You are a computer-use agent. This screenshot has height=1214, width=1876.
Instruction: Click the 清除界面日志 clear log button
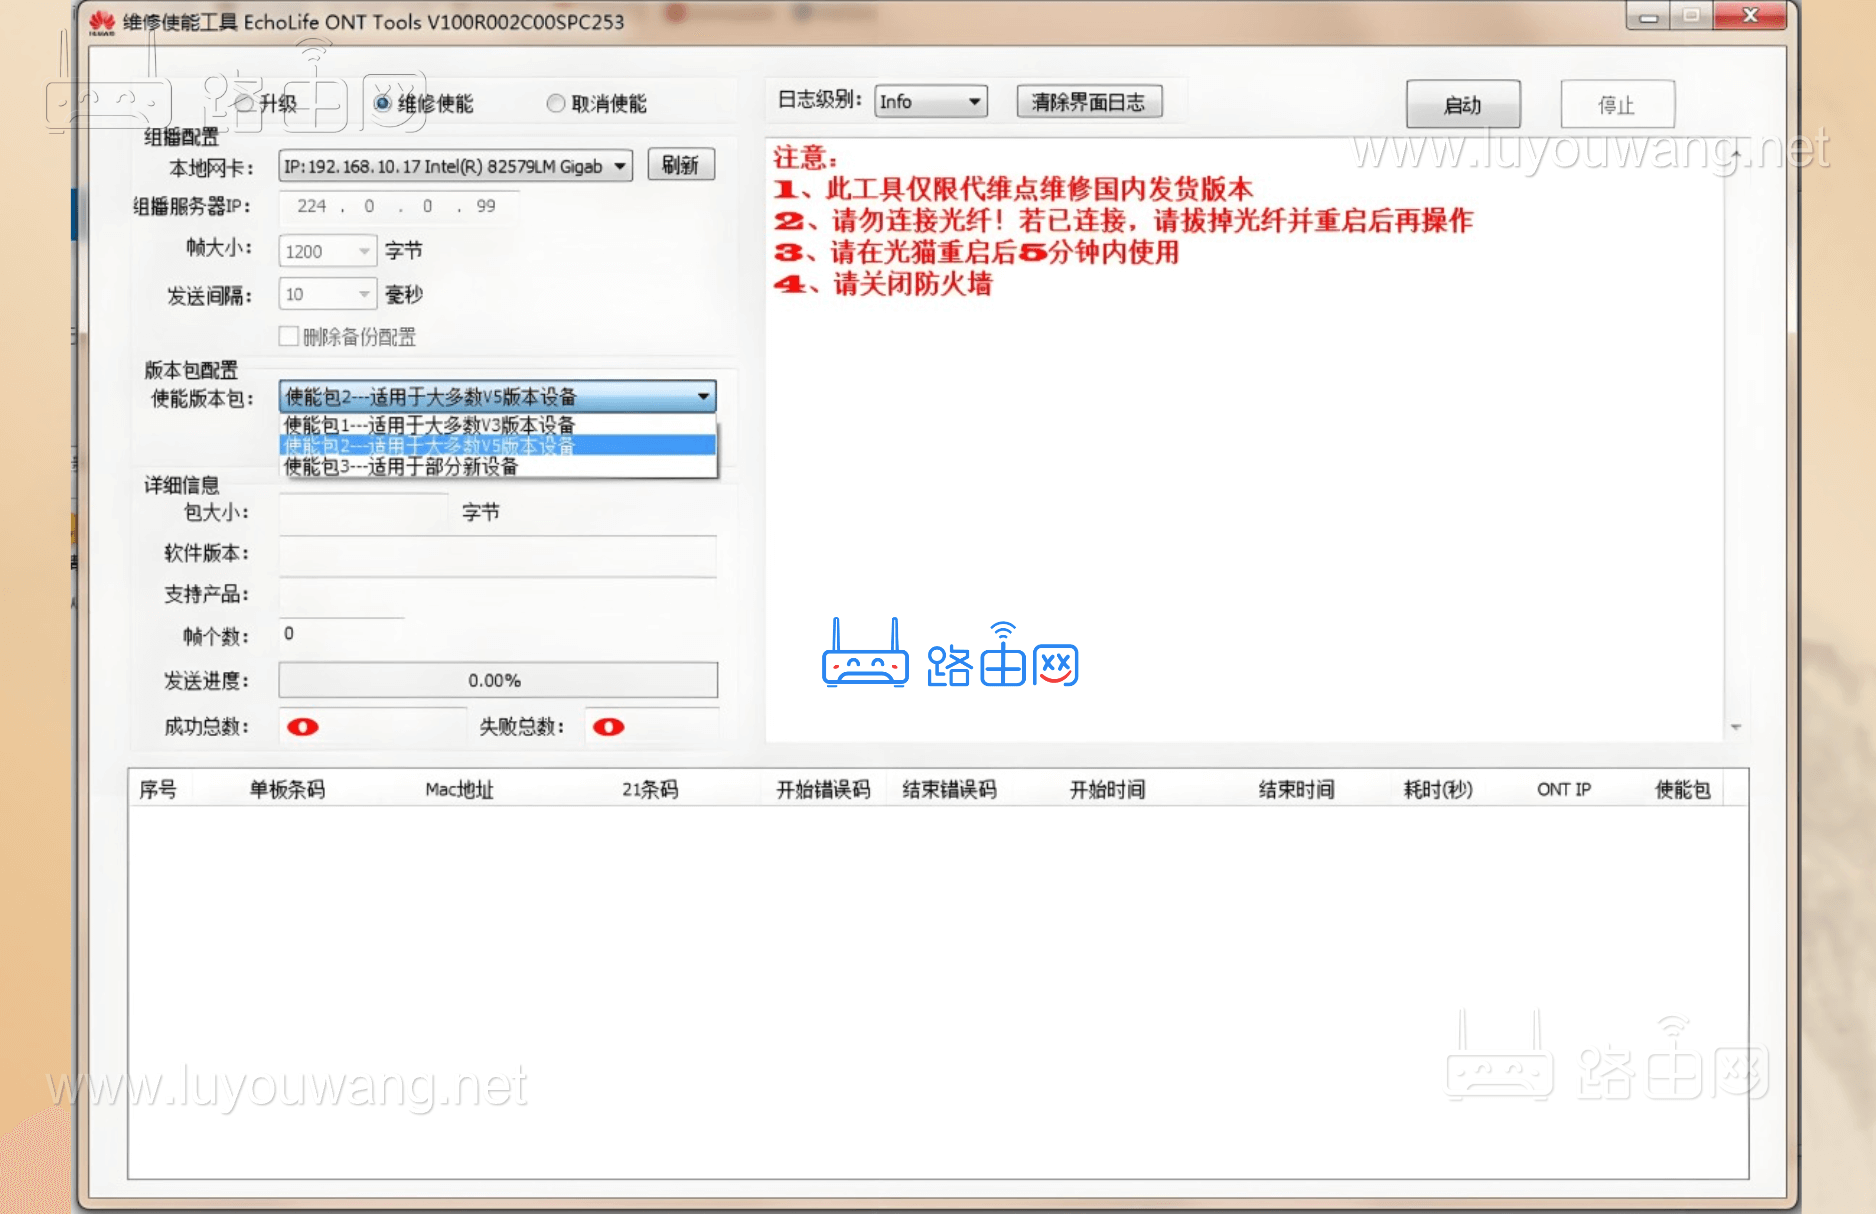[x=1089, y=100]
